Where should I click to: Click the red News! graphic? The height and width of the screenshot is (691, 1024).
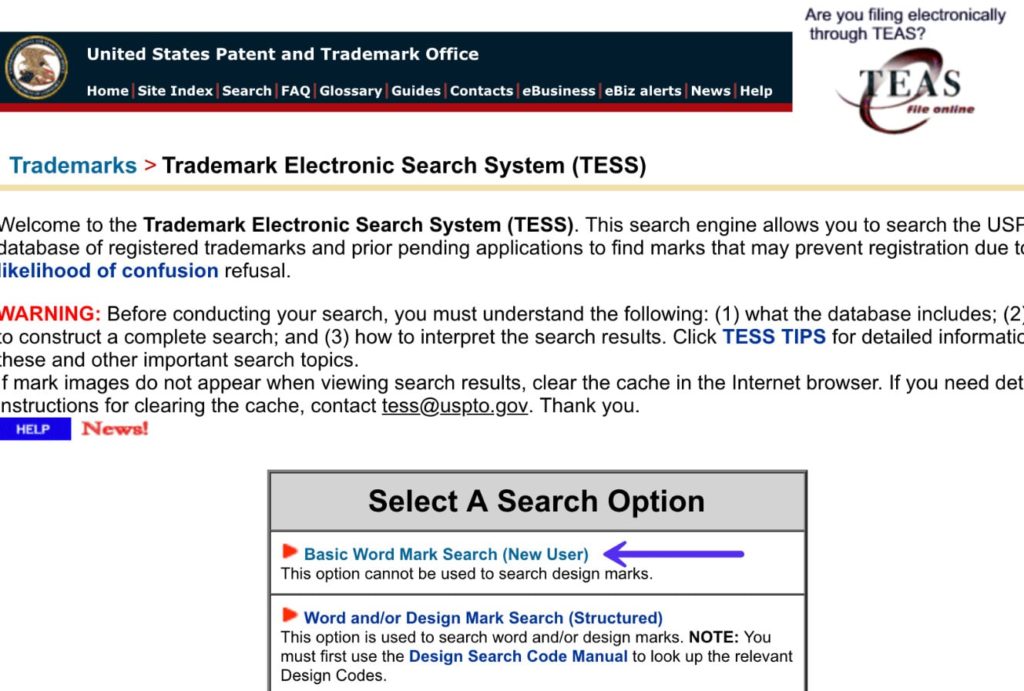point(113,427)
